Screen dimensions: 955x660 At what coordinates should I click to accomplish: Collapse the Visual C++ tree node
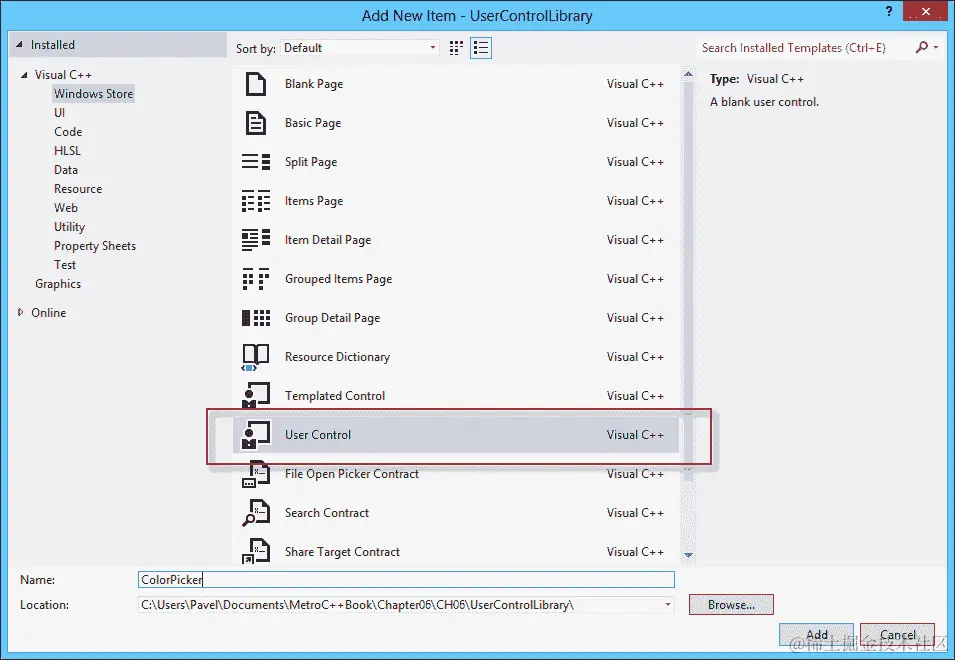[x=24, y=75]
